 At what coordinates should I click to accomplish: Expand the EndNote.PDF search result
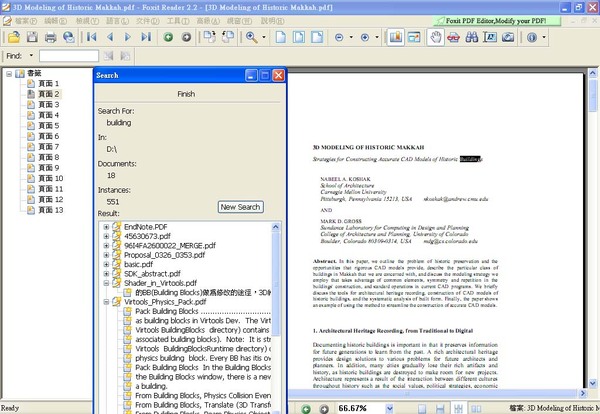click(106, 227)
